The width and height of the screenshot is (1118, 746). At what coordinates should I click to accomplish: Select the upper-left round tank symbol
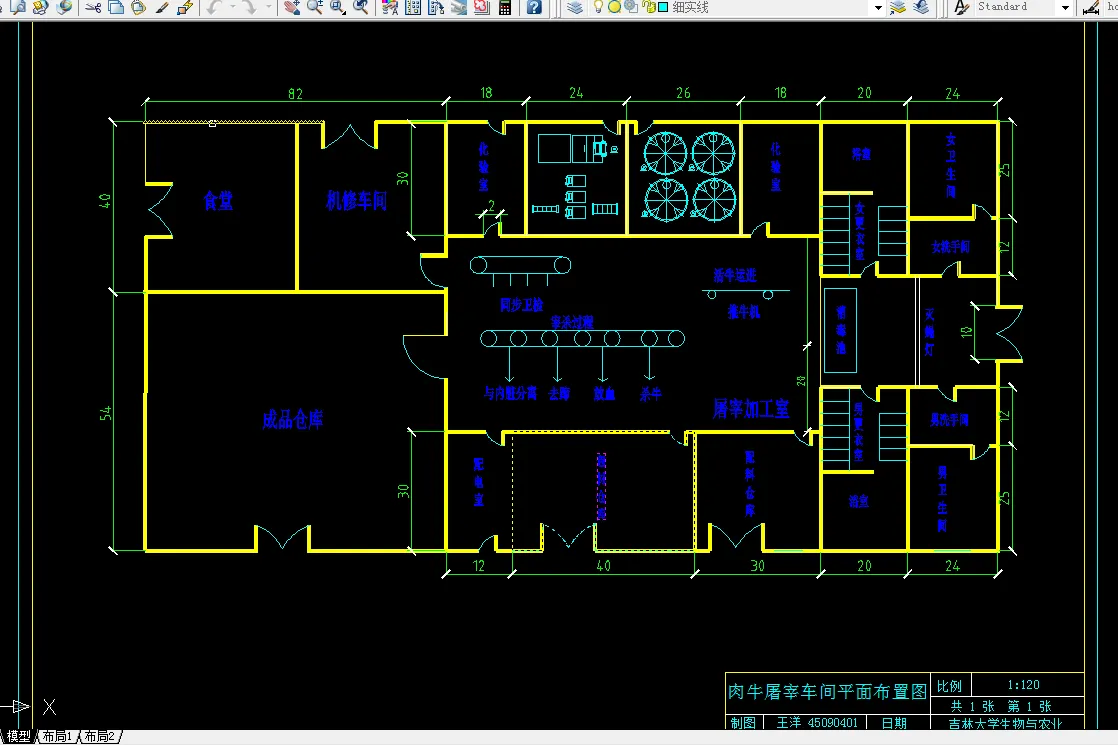tap(665, 153)
